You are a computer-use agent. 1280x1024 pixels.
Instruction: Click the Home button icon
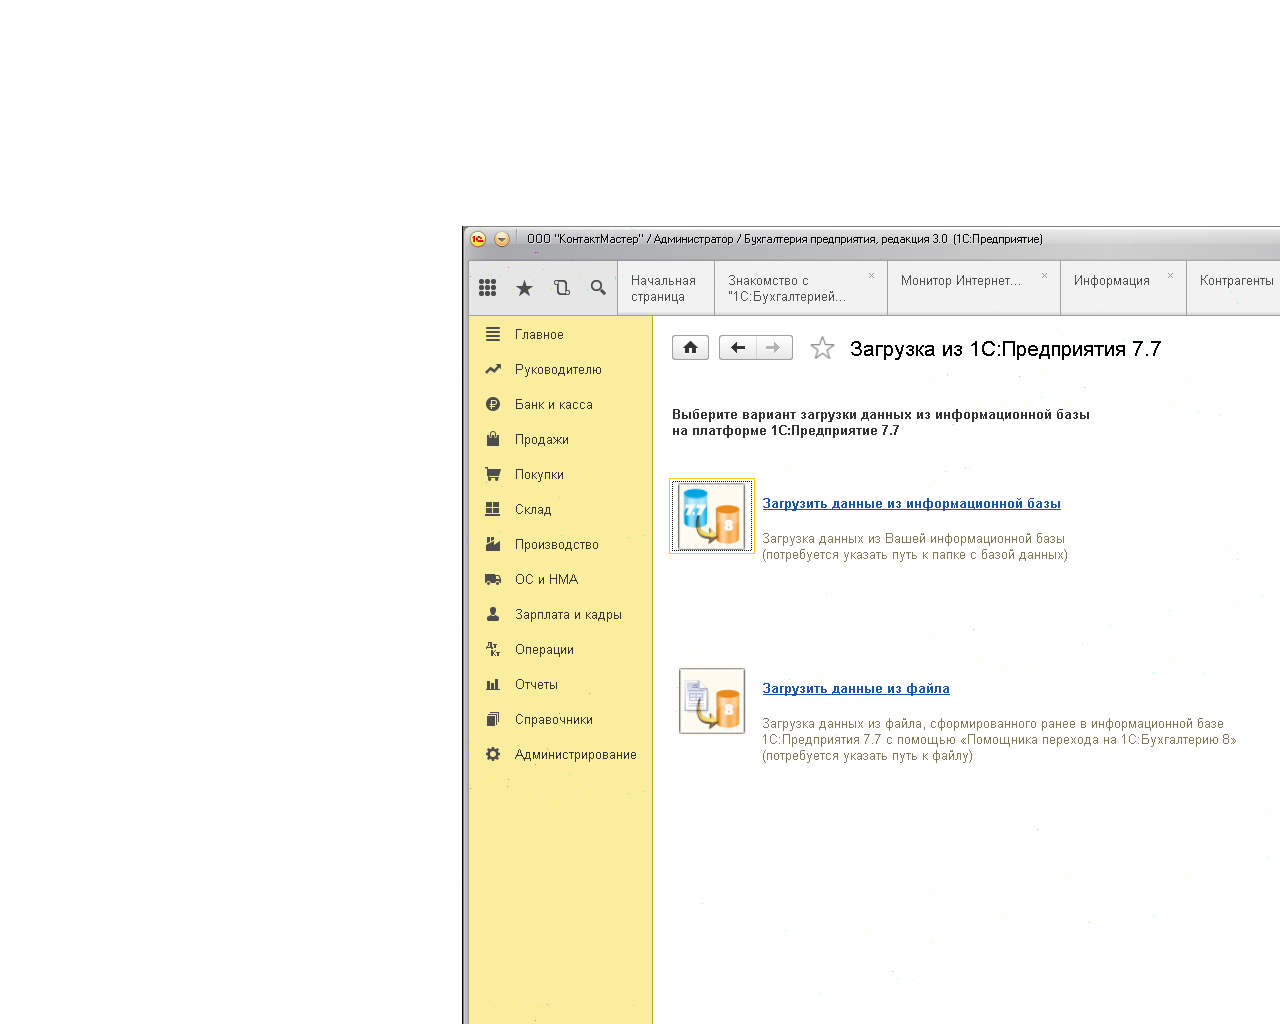(690, 348)
